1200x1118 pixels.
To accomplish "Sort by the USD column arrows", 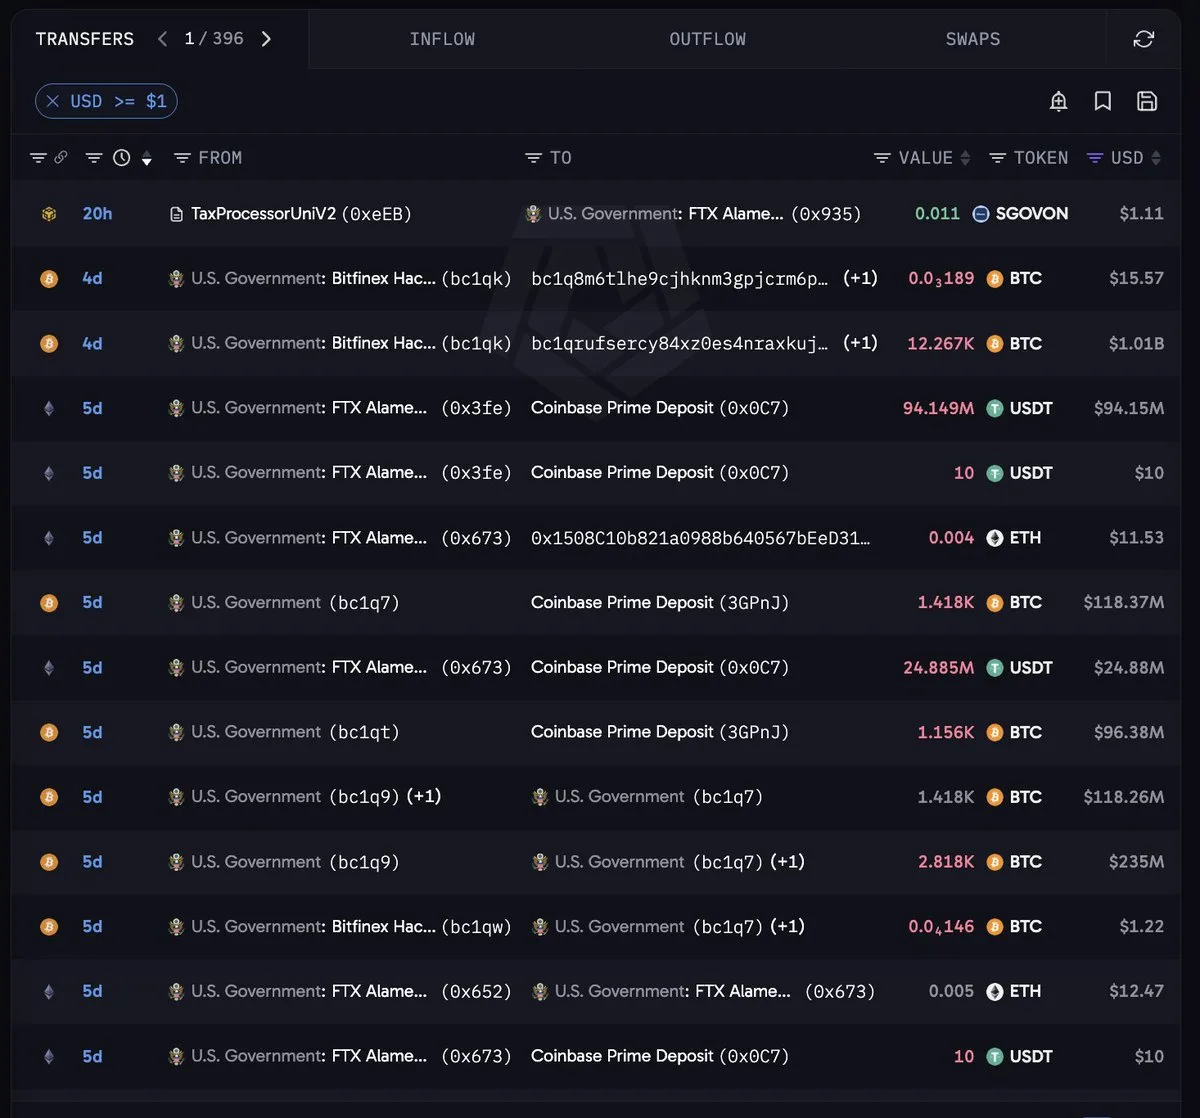I will click(1156, 158).
